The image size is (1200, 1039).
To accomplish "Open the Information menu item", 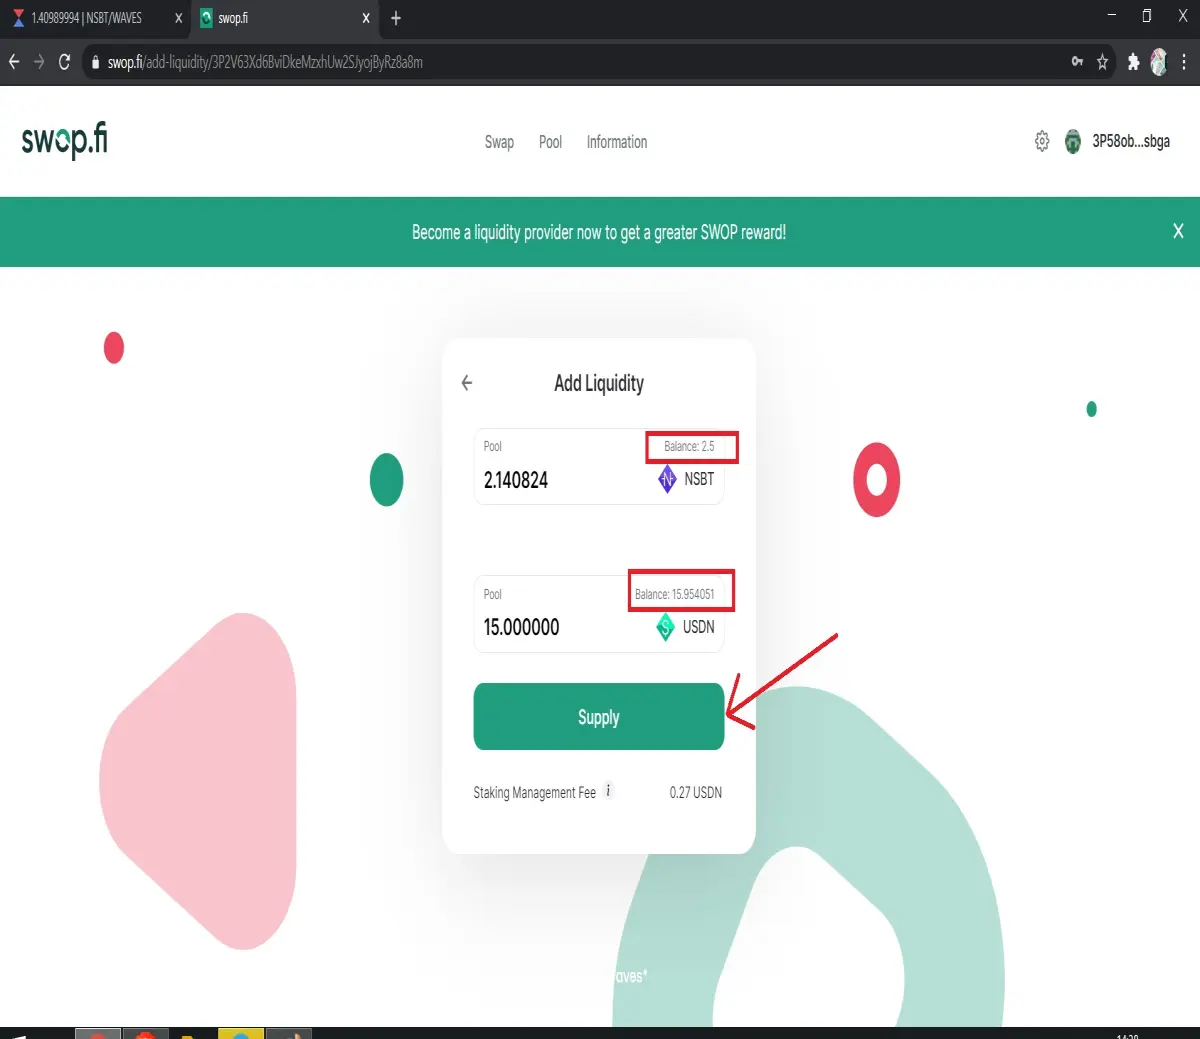I will coord(617,142).
